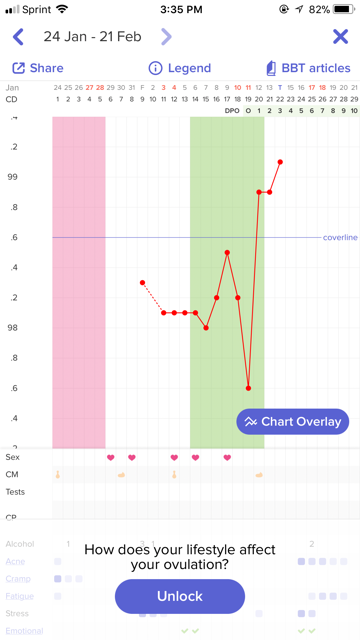
Task: Tap the coverline label
Action: coord(340,238)
